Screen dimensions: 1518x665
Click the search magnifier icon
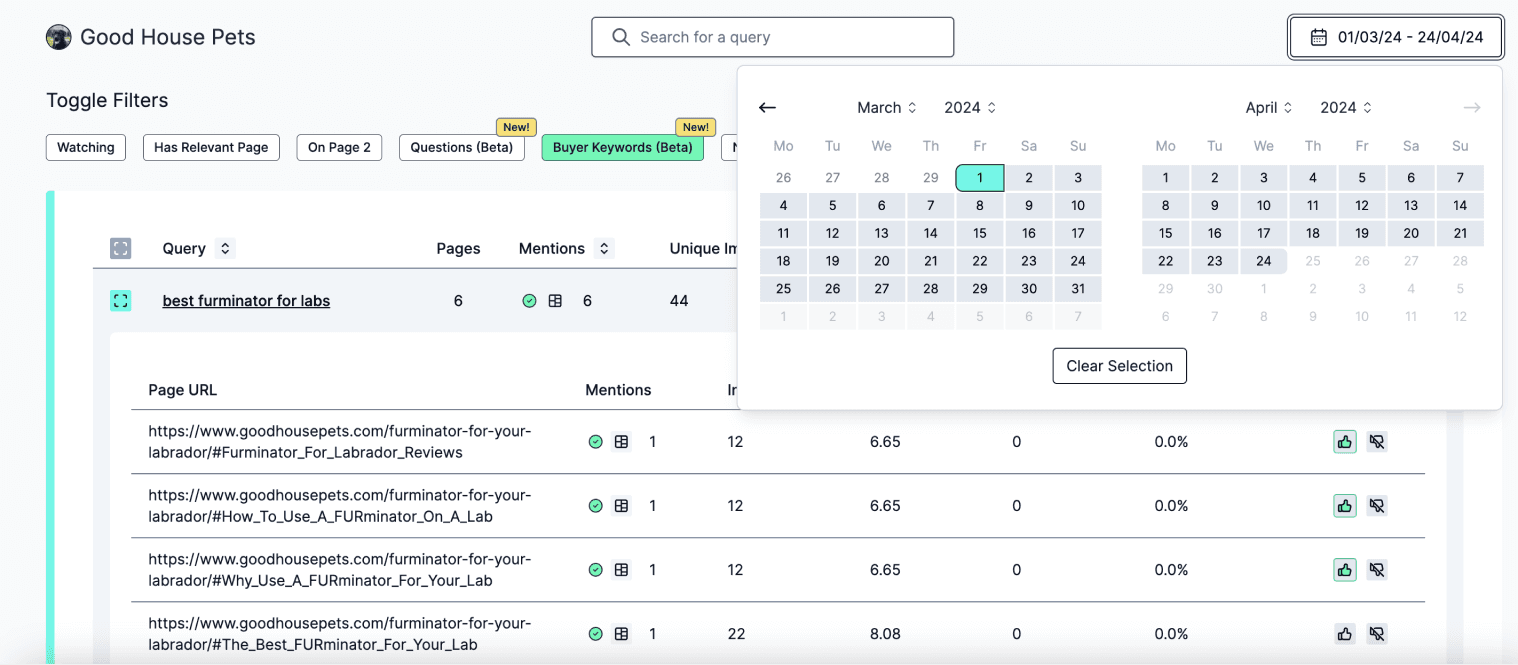click(x=620, y=36)
